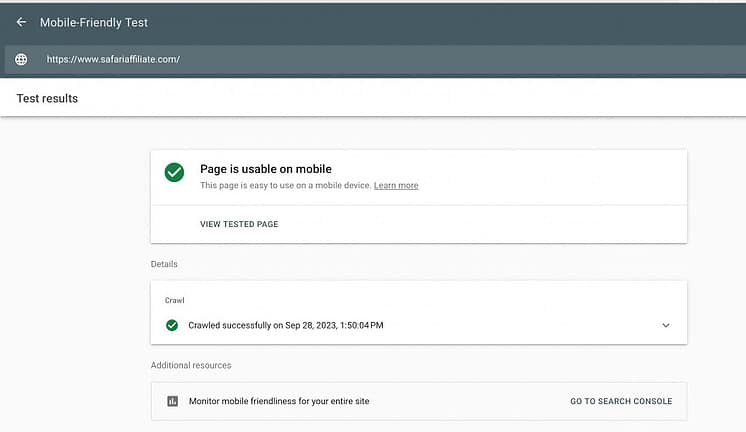
Task: Click the Test results header
Action: tap(47, 98)
